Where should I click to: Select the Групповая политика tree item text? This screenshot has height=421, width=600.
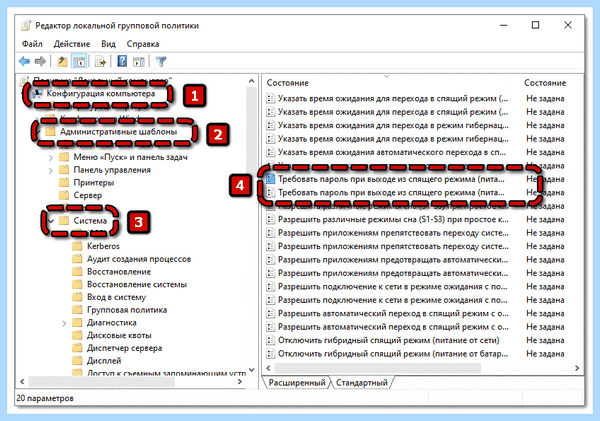coord(127,310)
